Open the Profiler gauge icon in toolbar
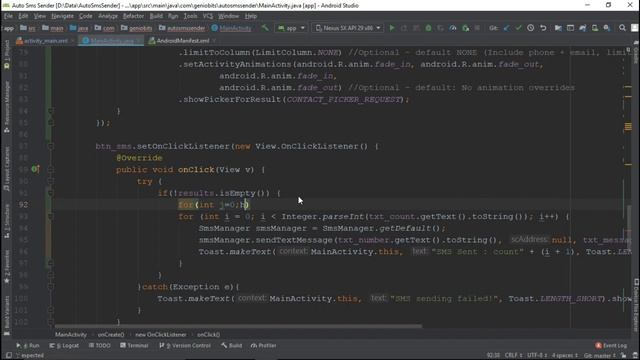This screenshot has height=360, width=640. pyautogui.click(x=453, y=28)
